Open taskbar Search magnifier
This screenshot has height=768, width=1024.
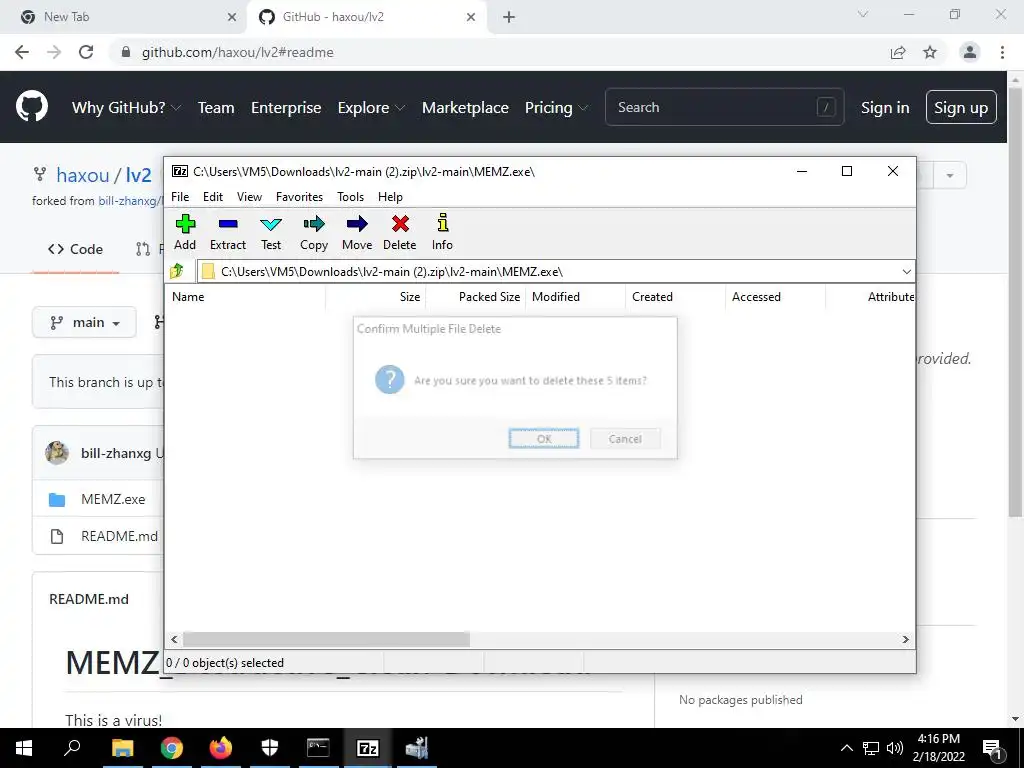click(72, 748)
